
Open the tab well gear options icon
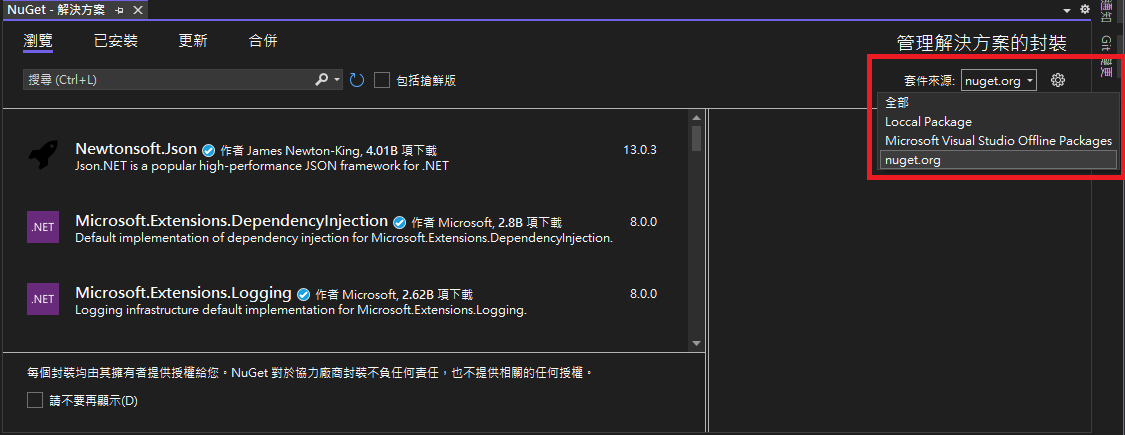[1085, 9]
